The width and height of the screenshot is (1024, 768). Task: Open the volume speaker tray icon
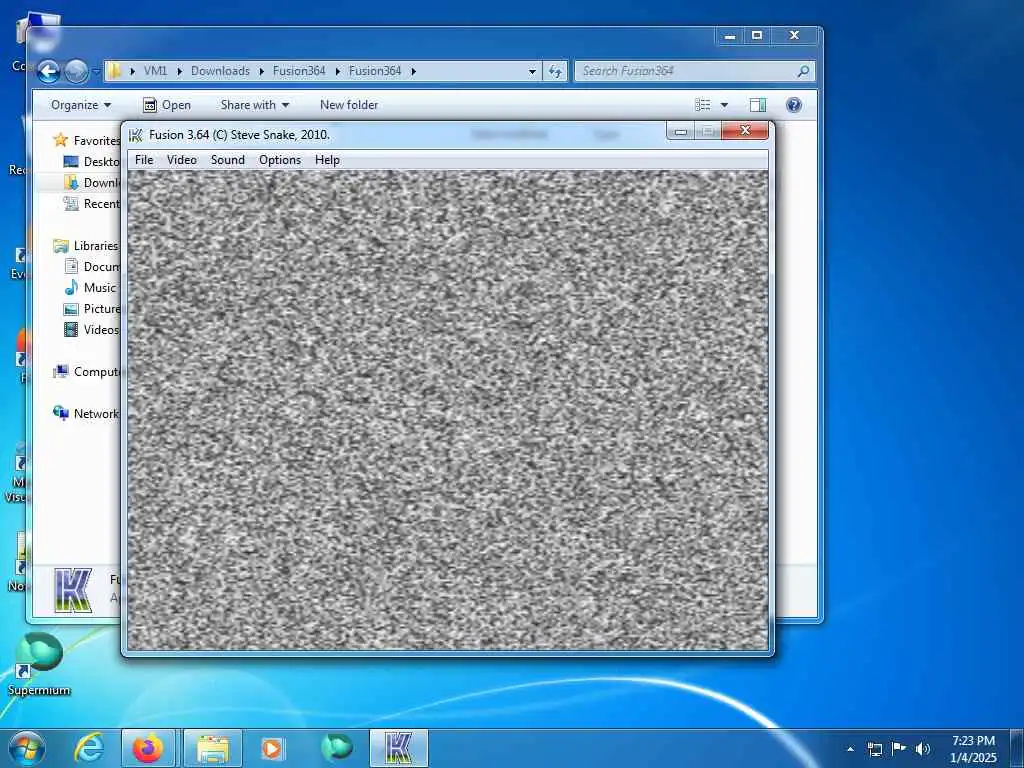[x=922, y=749]
